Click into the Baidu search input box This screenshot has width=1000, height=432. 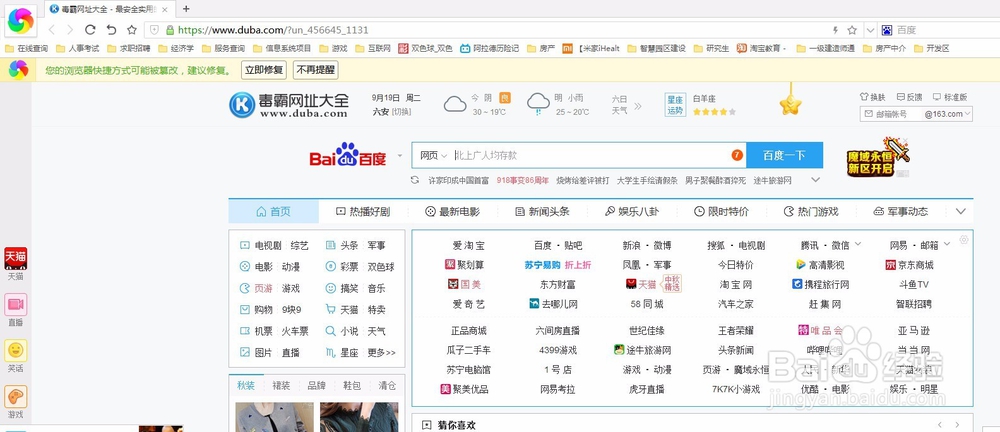[x=590, y=155]
